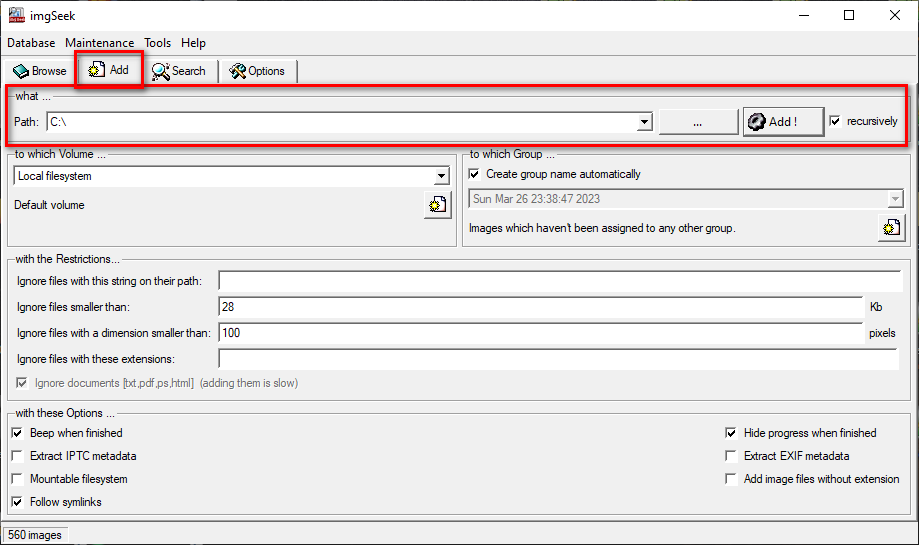Expand the group name date dropdown
919x545 pixels.
[895, 199]
